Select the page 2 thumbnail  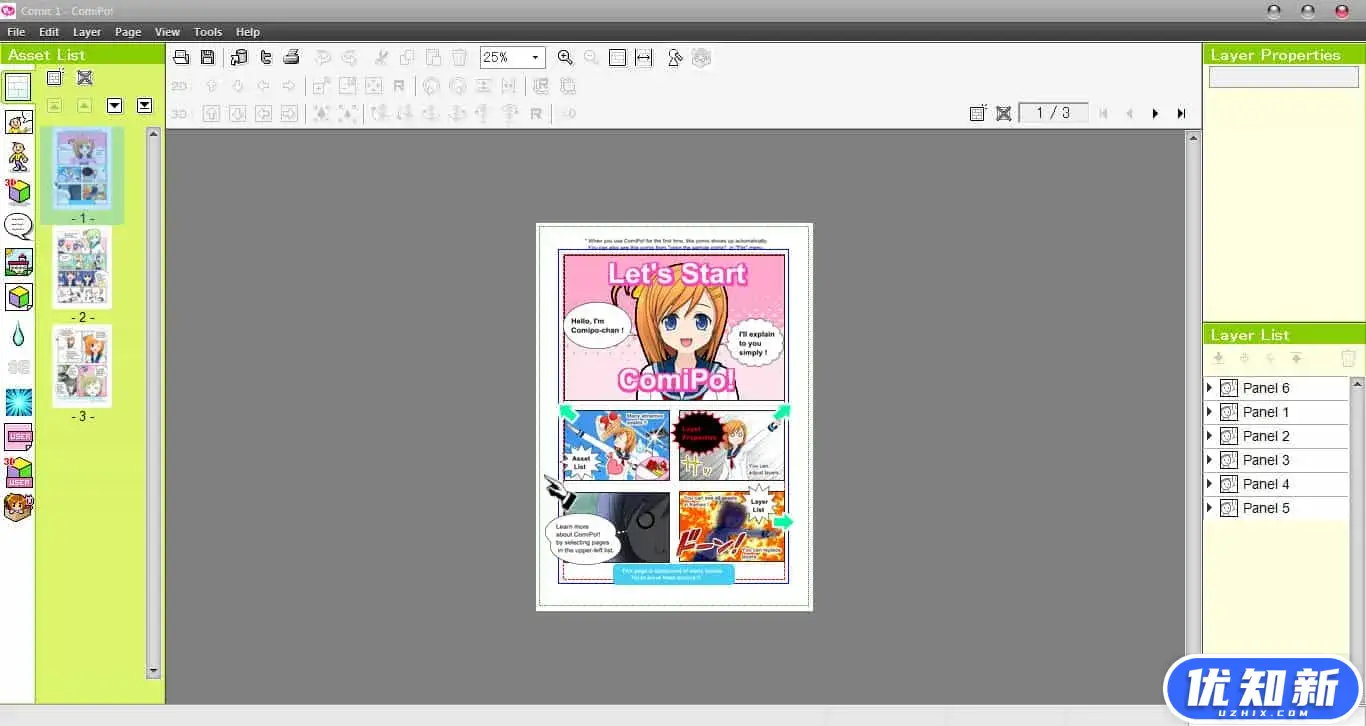click(82, 268)
